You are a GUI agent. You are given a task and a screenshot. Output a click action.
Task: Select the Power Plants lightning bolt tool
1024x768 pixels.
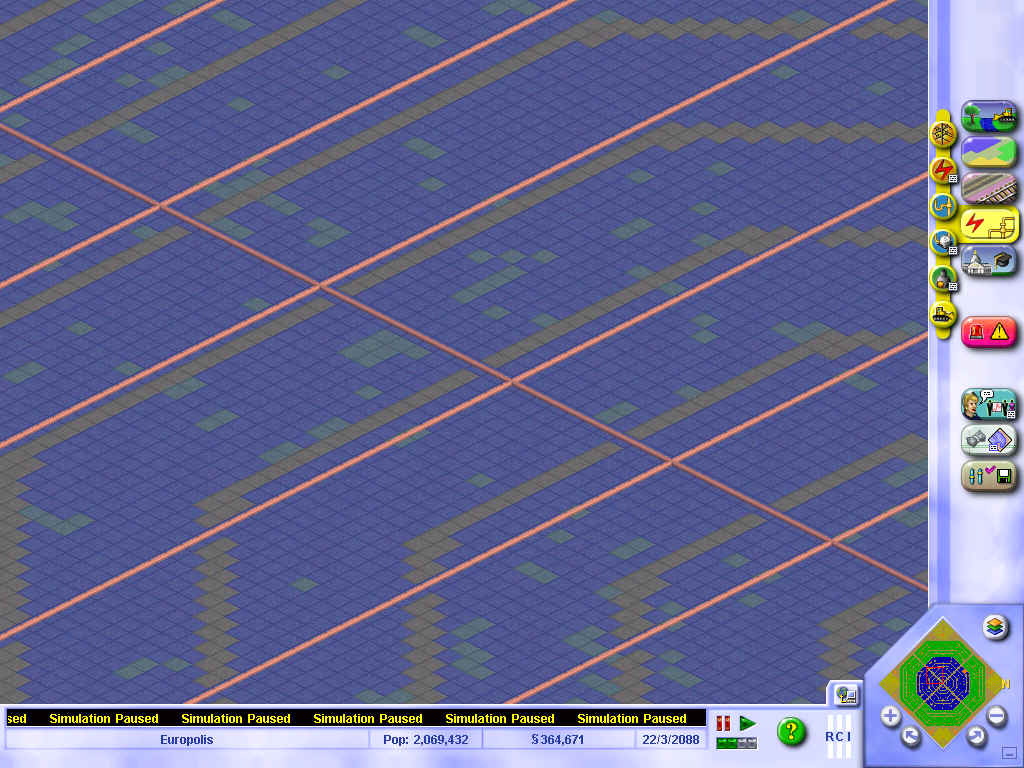[x=943, y=170]
